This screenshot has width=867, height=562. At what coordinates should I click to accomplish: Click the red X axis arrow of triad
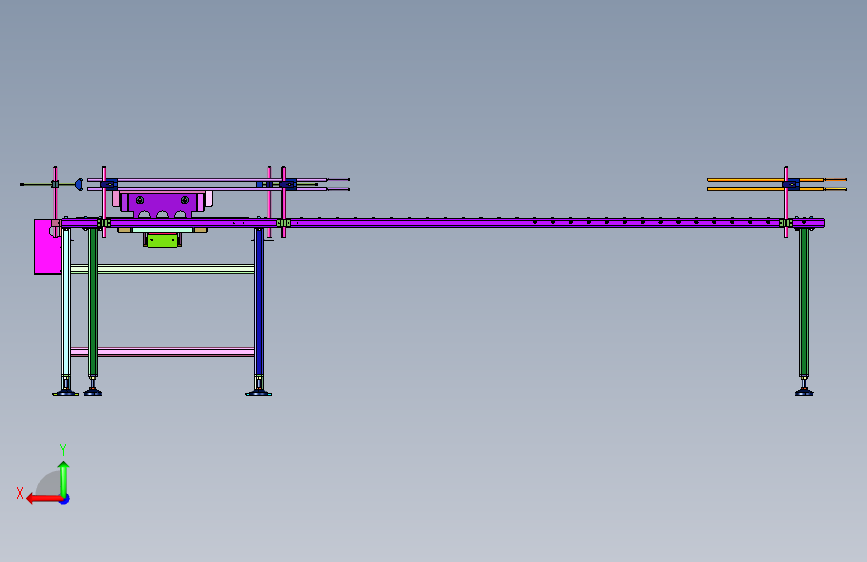[43, 499]
